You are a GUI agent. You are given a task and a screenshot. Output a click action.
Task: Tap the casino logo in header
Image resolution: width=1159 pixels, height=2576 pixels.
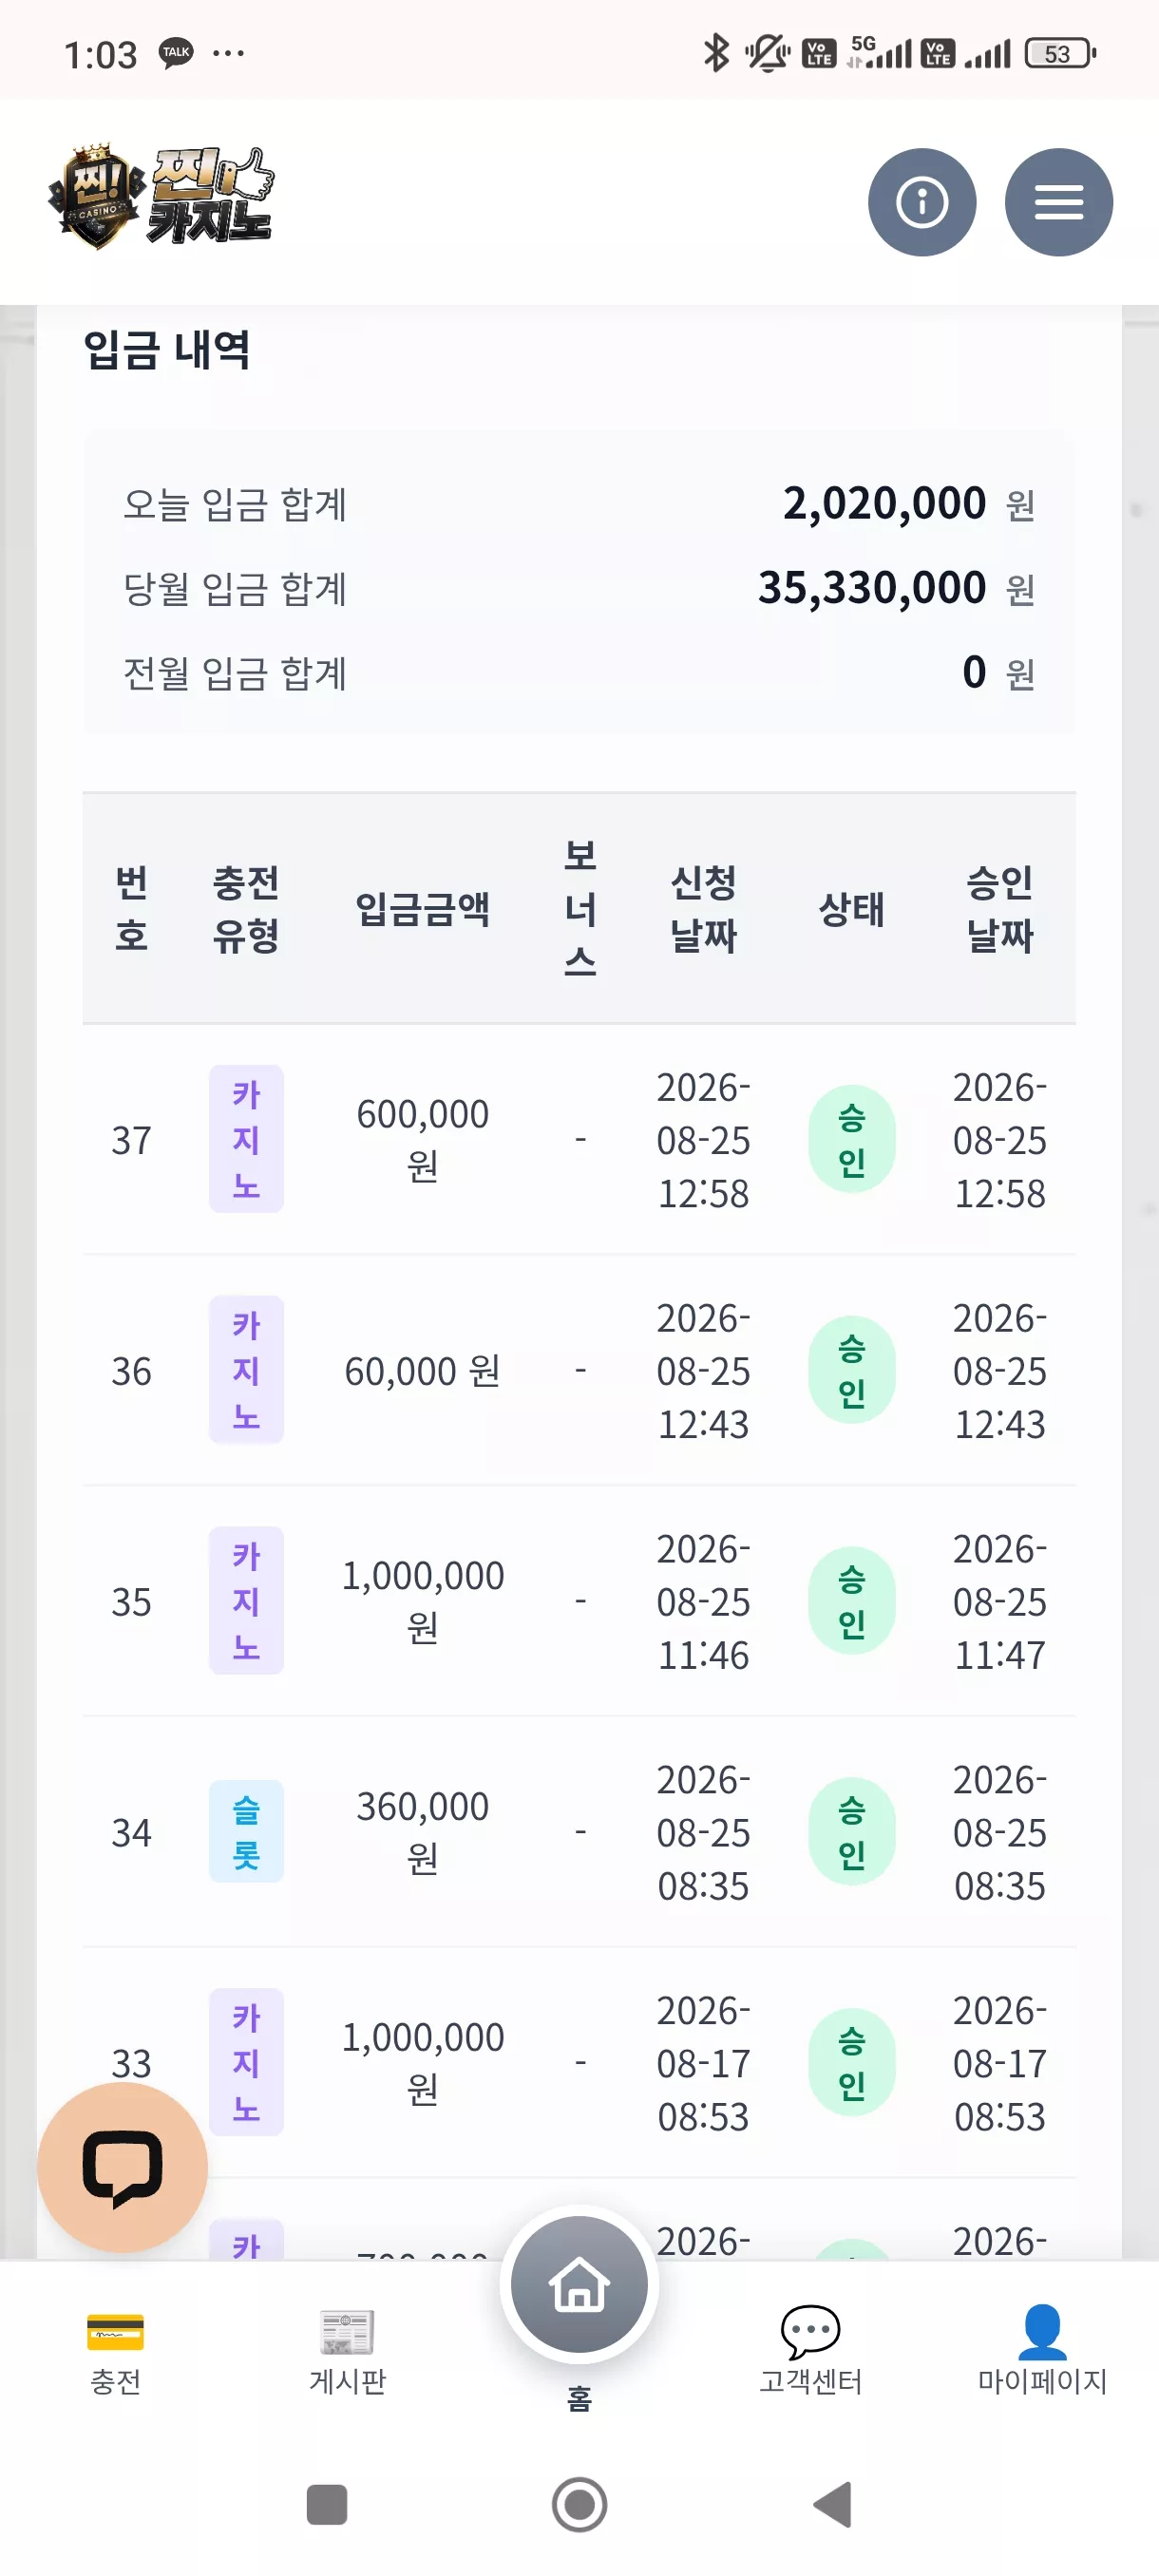point(161,196)
